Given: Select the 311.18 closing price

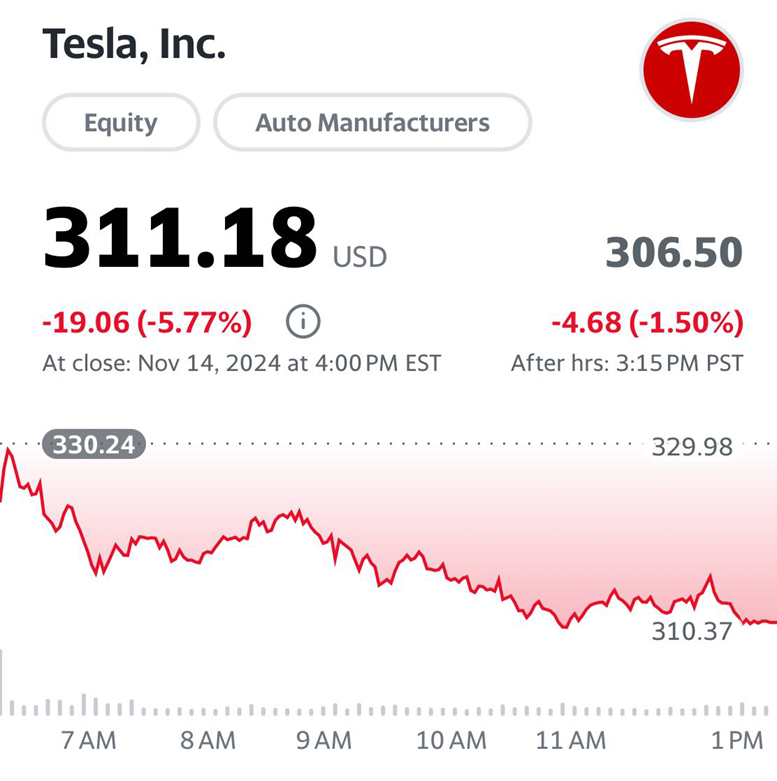Looking at the screenshot, I should click(180, 238).
